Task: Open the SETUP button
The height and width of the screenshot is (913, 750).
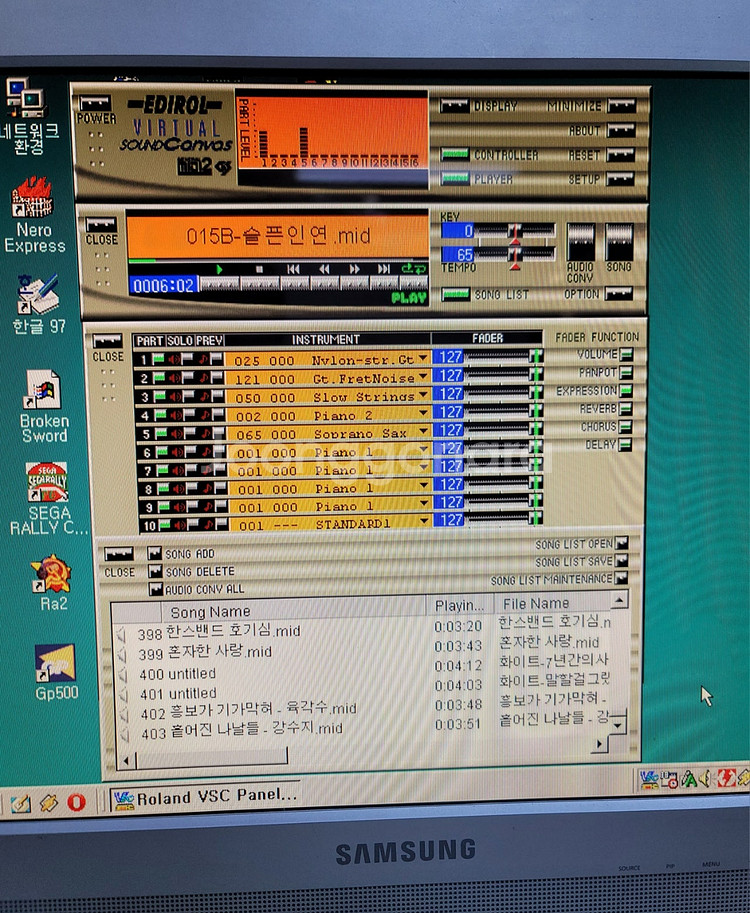Action: [x=621, y=179]
